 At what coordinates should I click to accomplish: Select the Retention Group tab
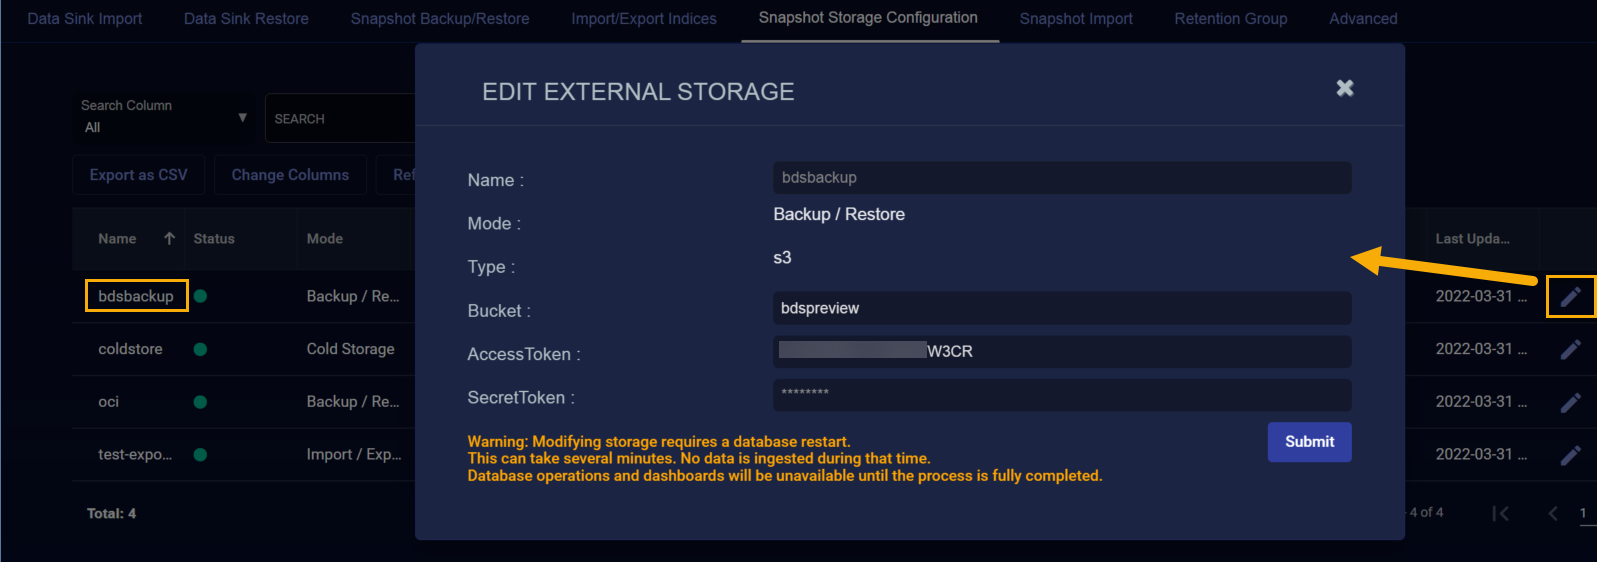pyautogui.click(x=1231, y=18)
